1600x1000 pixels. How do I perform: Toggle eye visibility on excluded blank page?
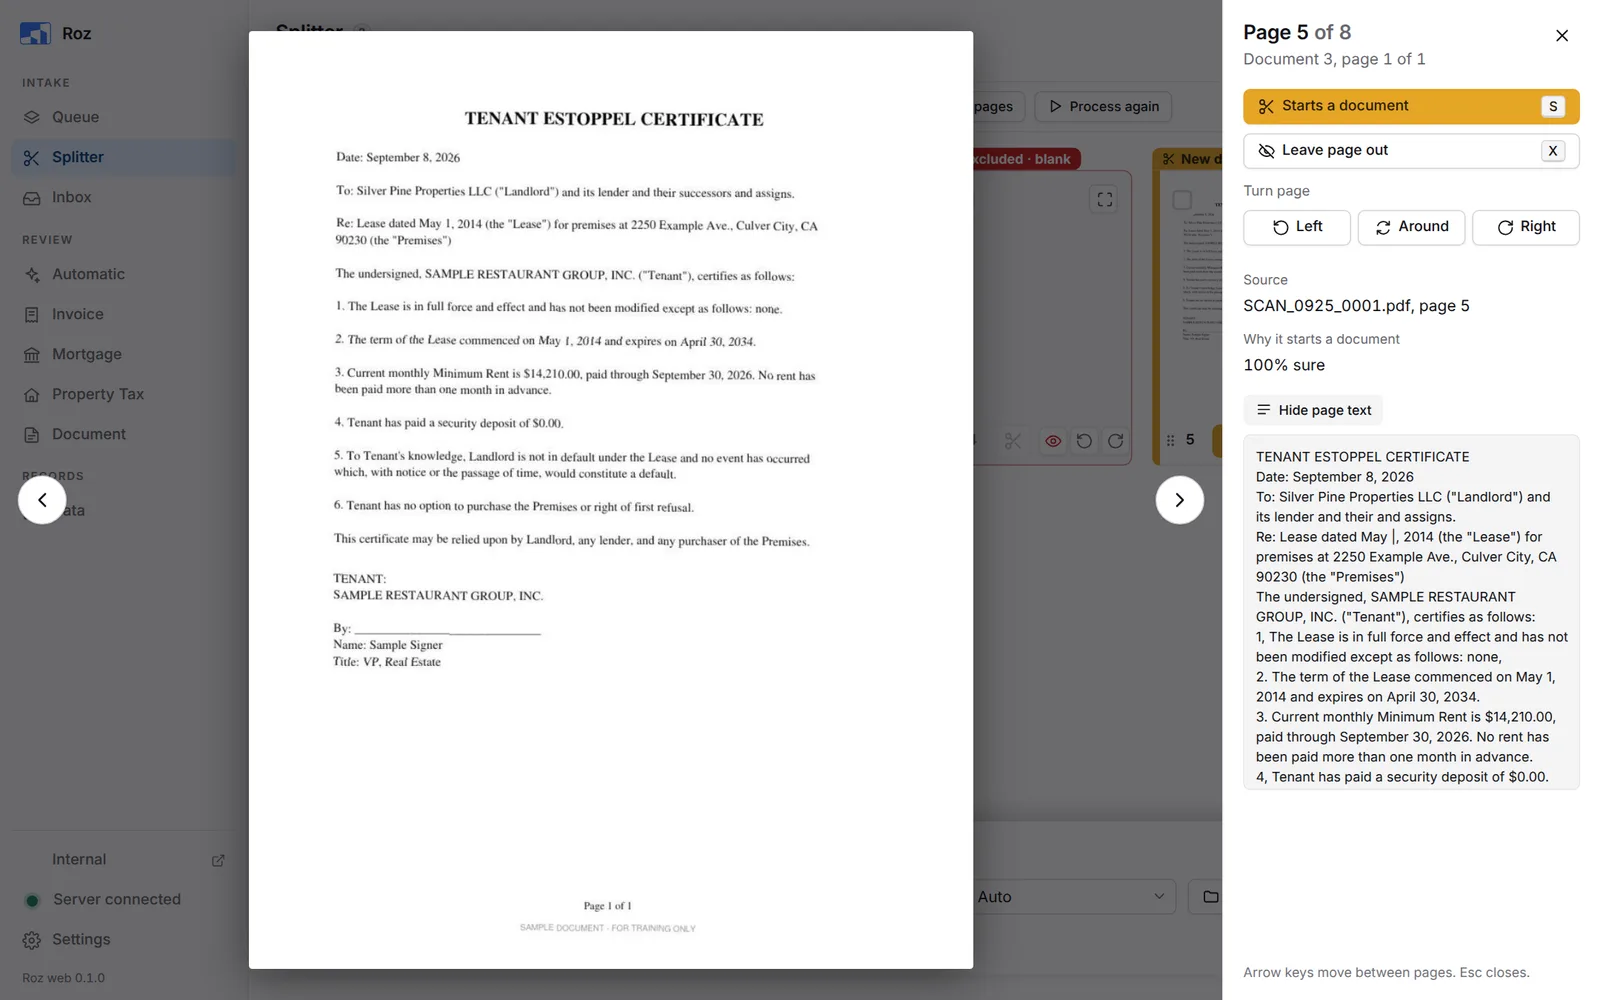(1053, 441)
